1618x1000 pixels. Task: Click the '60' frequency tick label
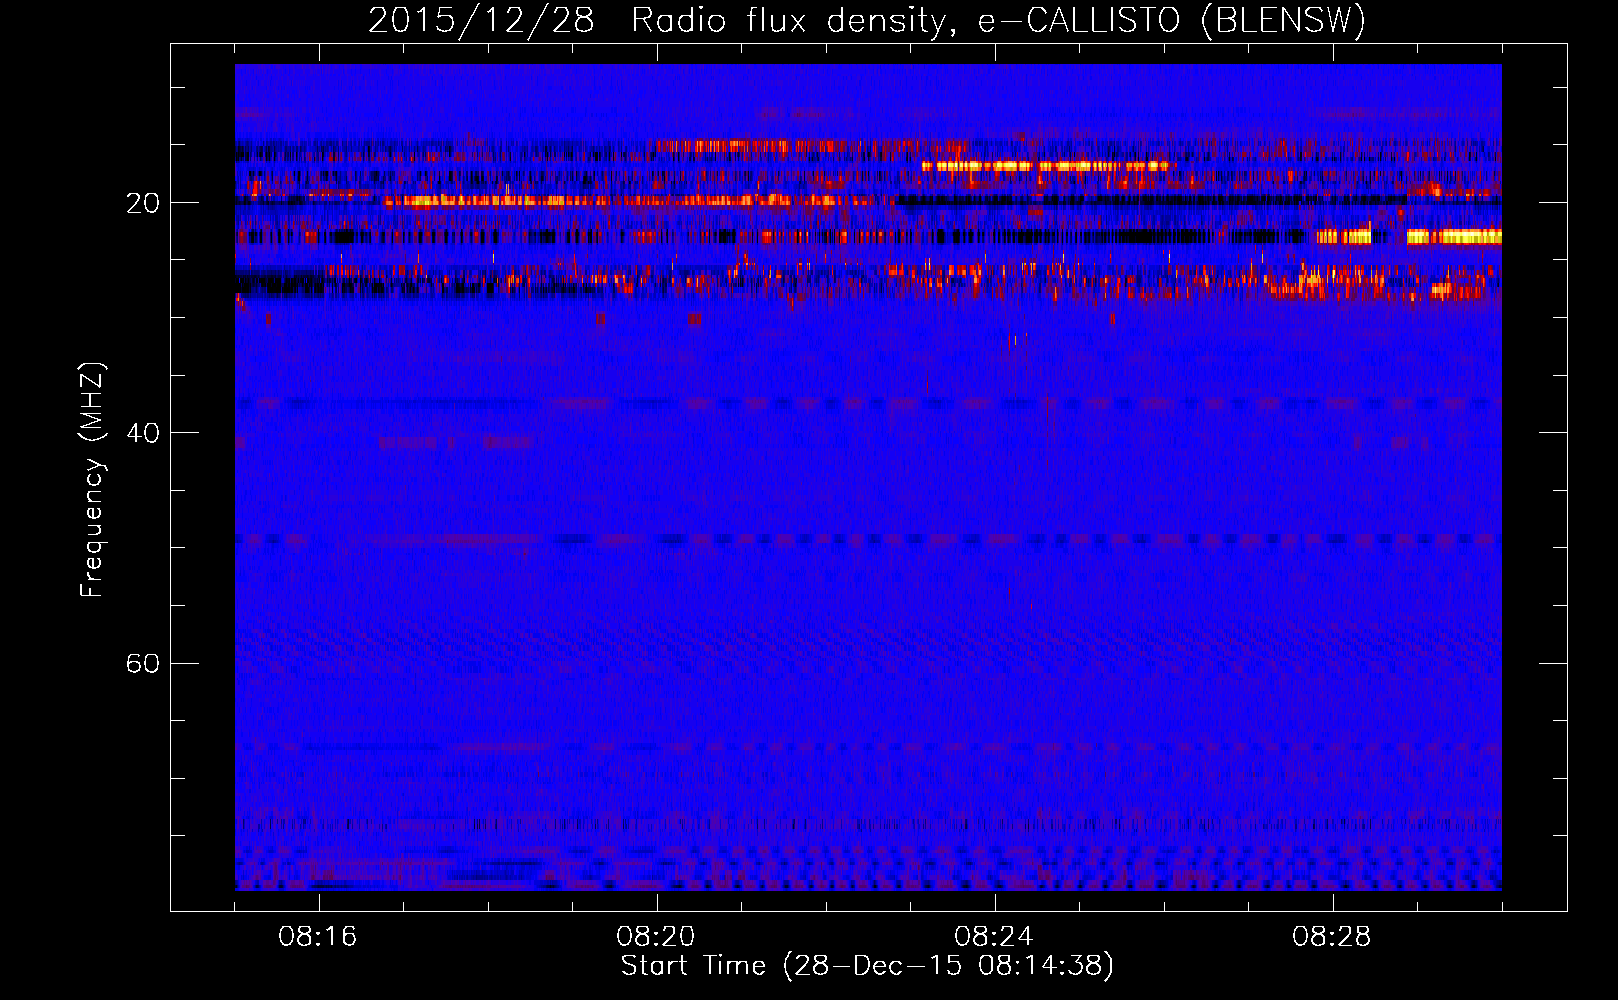coord(143,664)
